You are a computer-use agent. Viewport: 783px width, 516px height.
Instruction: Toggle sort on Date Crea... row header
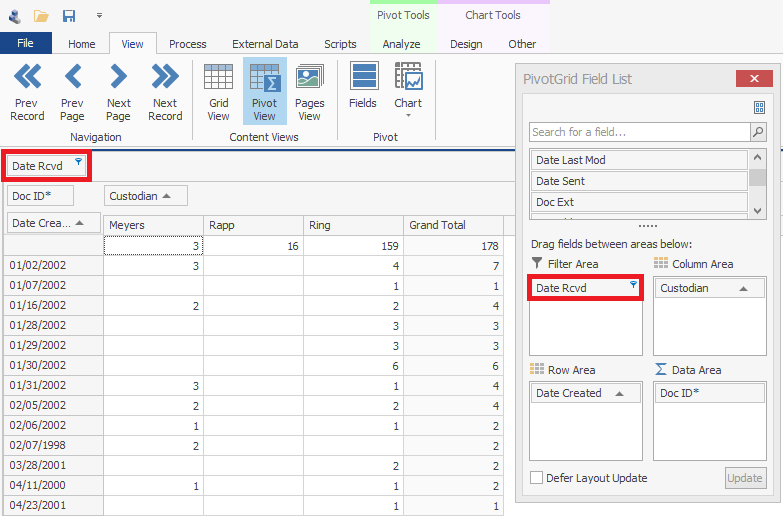pos(79,223)
